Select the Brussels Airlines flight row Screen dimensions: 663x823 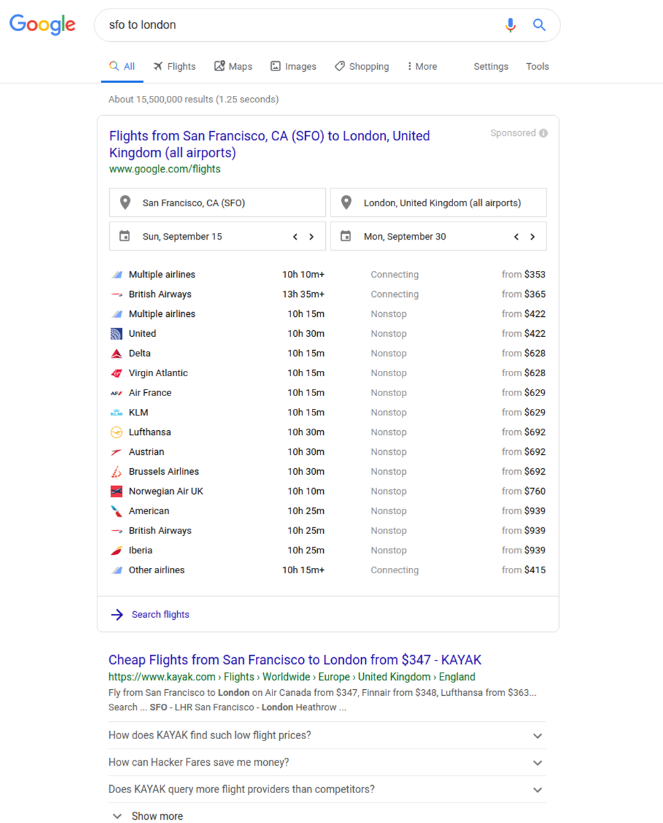point(328,472)
